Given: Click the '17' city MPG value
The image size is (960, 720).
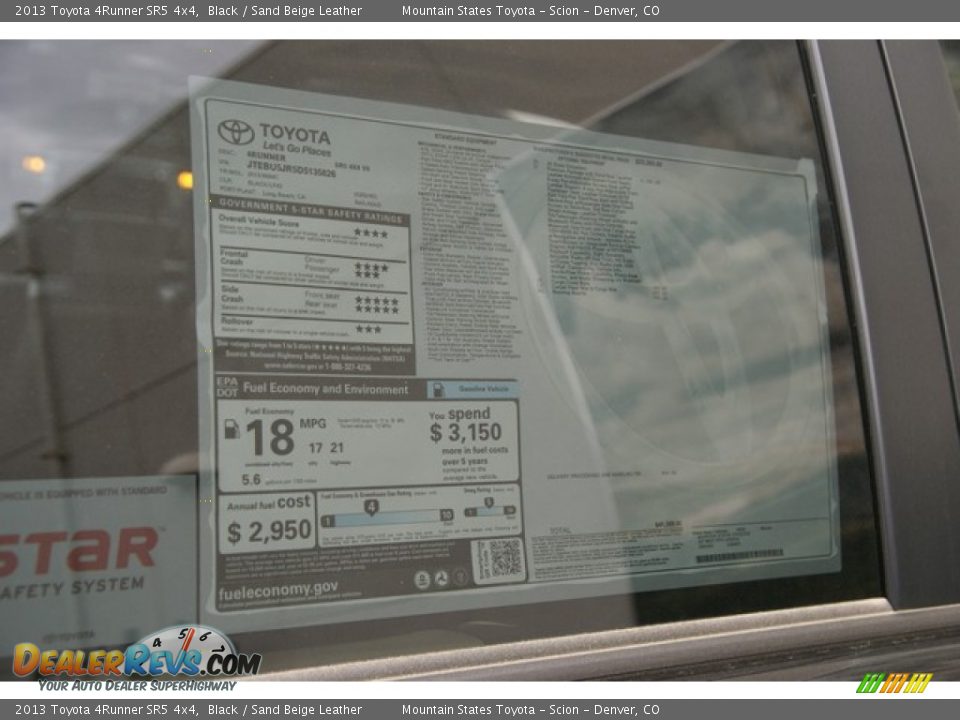Looking at the screenshot, I should pyautogui.click(x=315, y=448).
